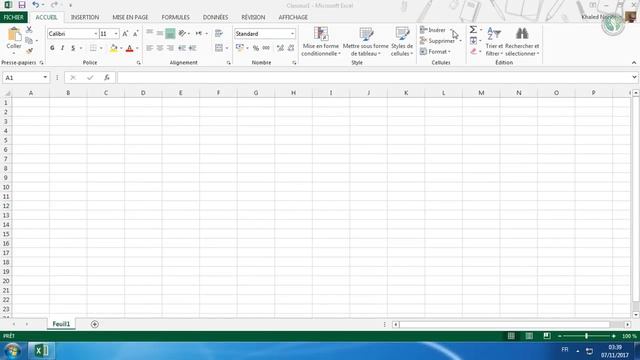Open Styles de cellules gallery
The height and width of the screenshot is (360, 640).
click(x=402, y=42)
